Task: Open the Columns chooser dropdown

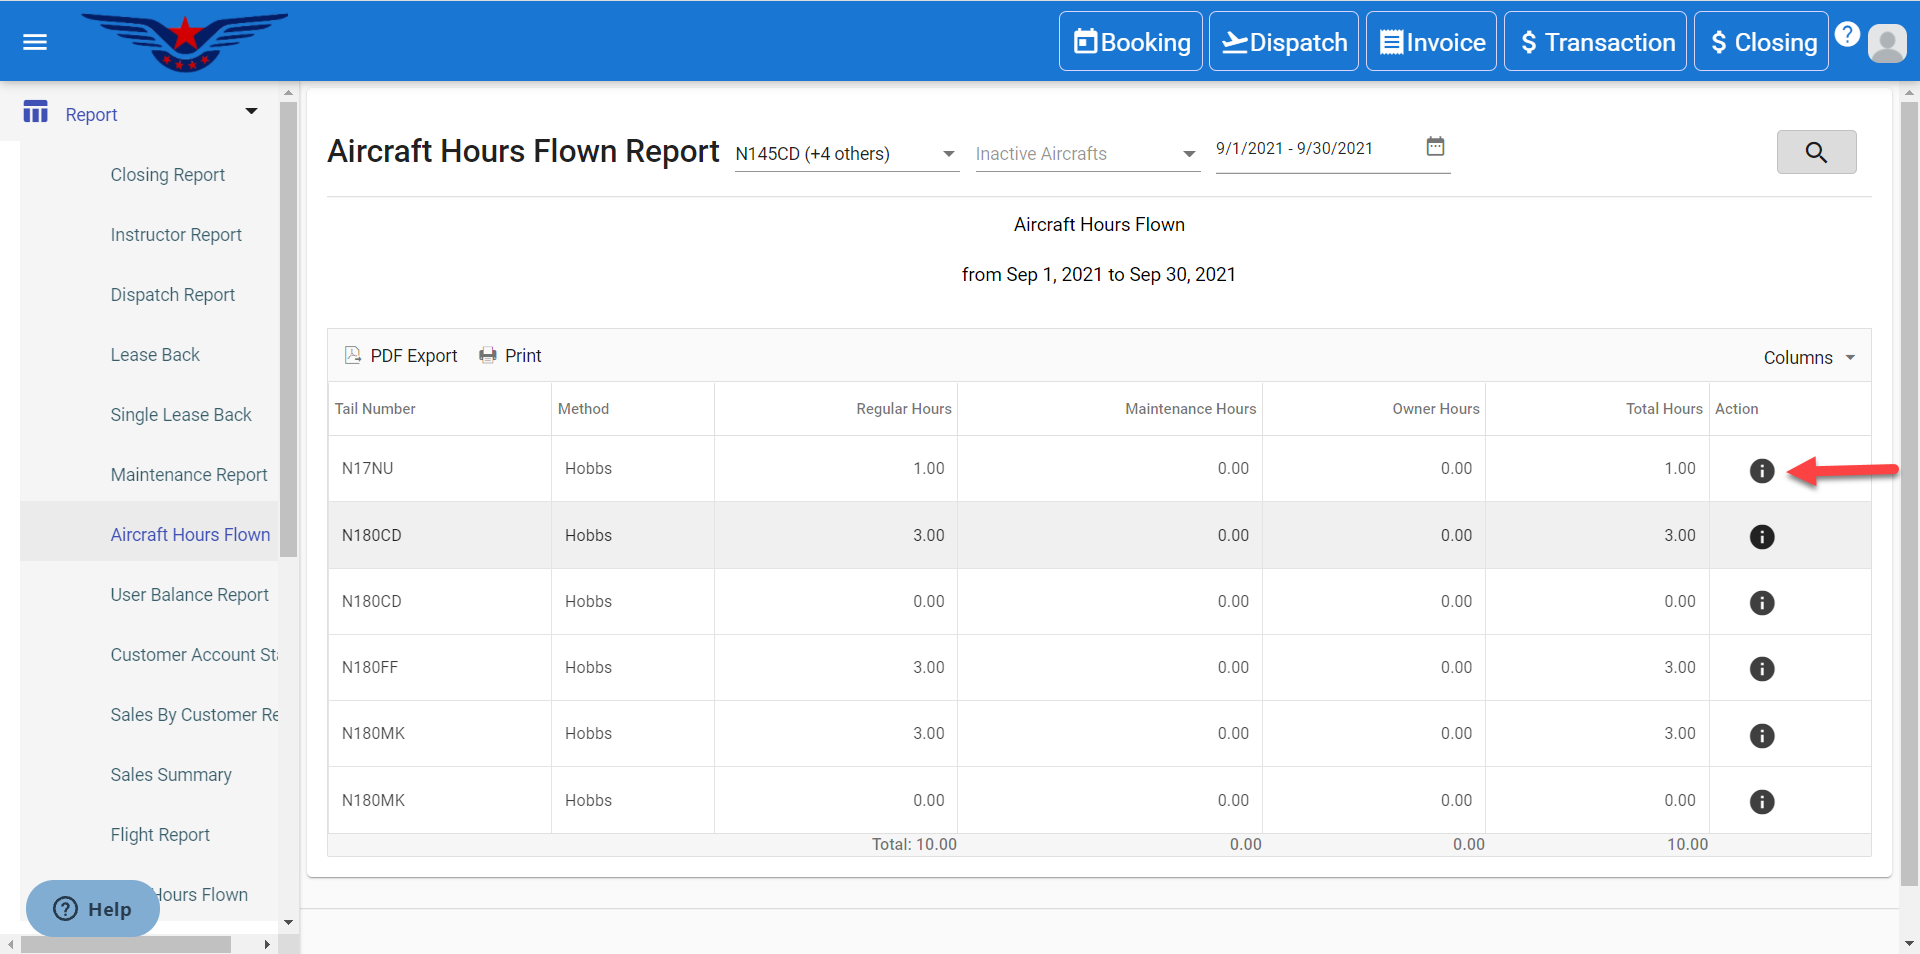Action: [x=1808, y=358]
